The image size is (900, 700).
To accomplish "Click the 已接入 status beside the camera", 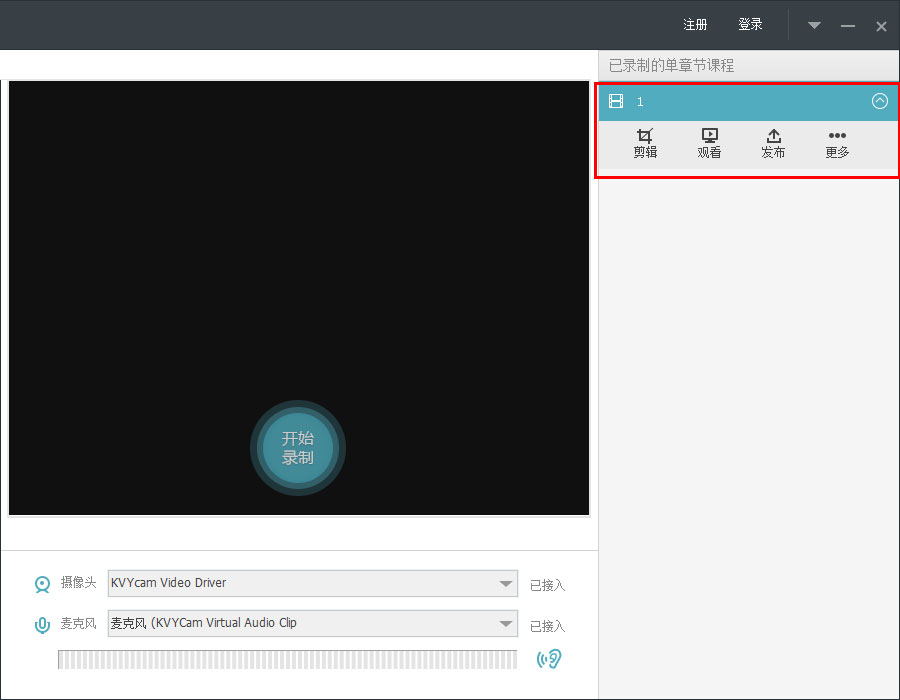I will [x=547, y=585].
